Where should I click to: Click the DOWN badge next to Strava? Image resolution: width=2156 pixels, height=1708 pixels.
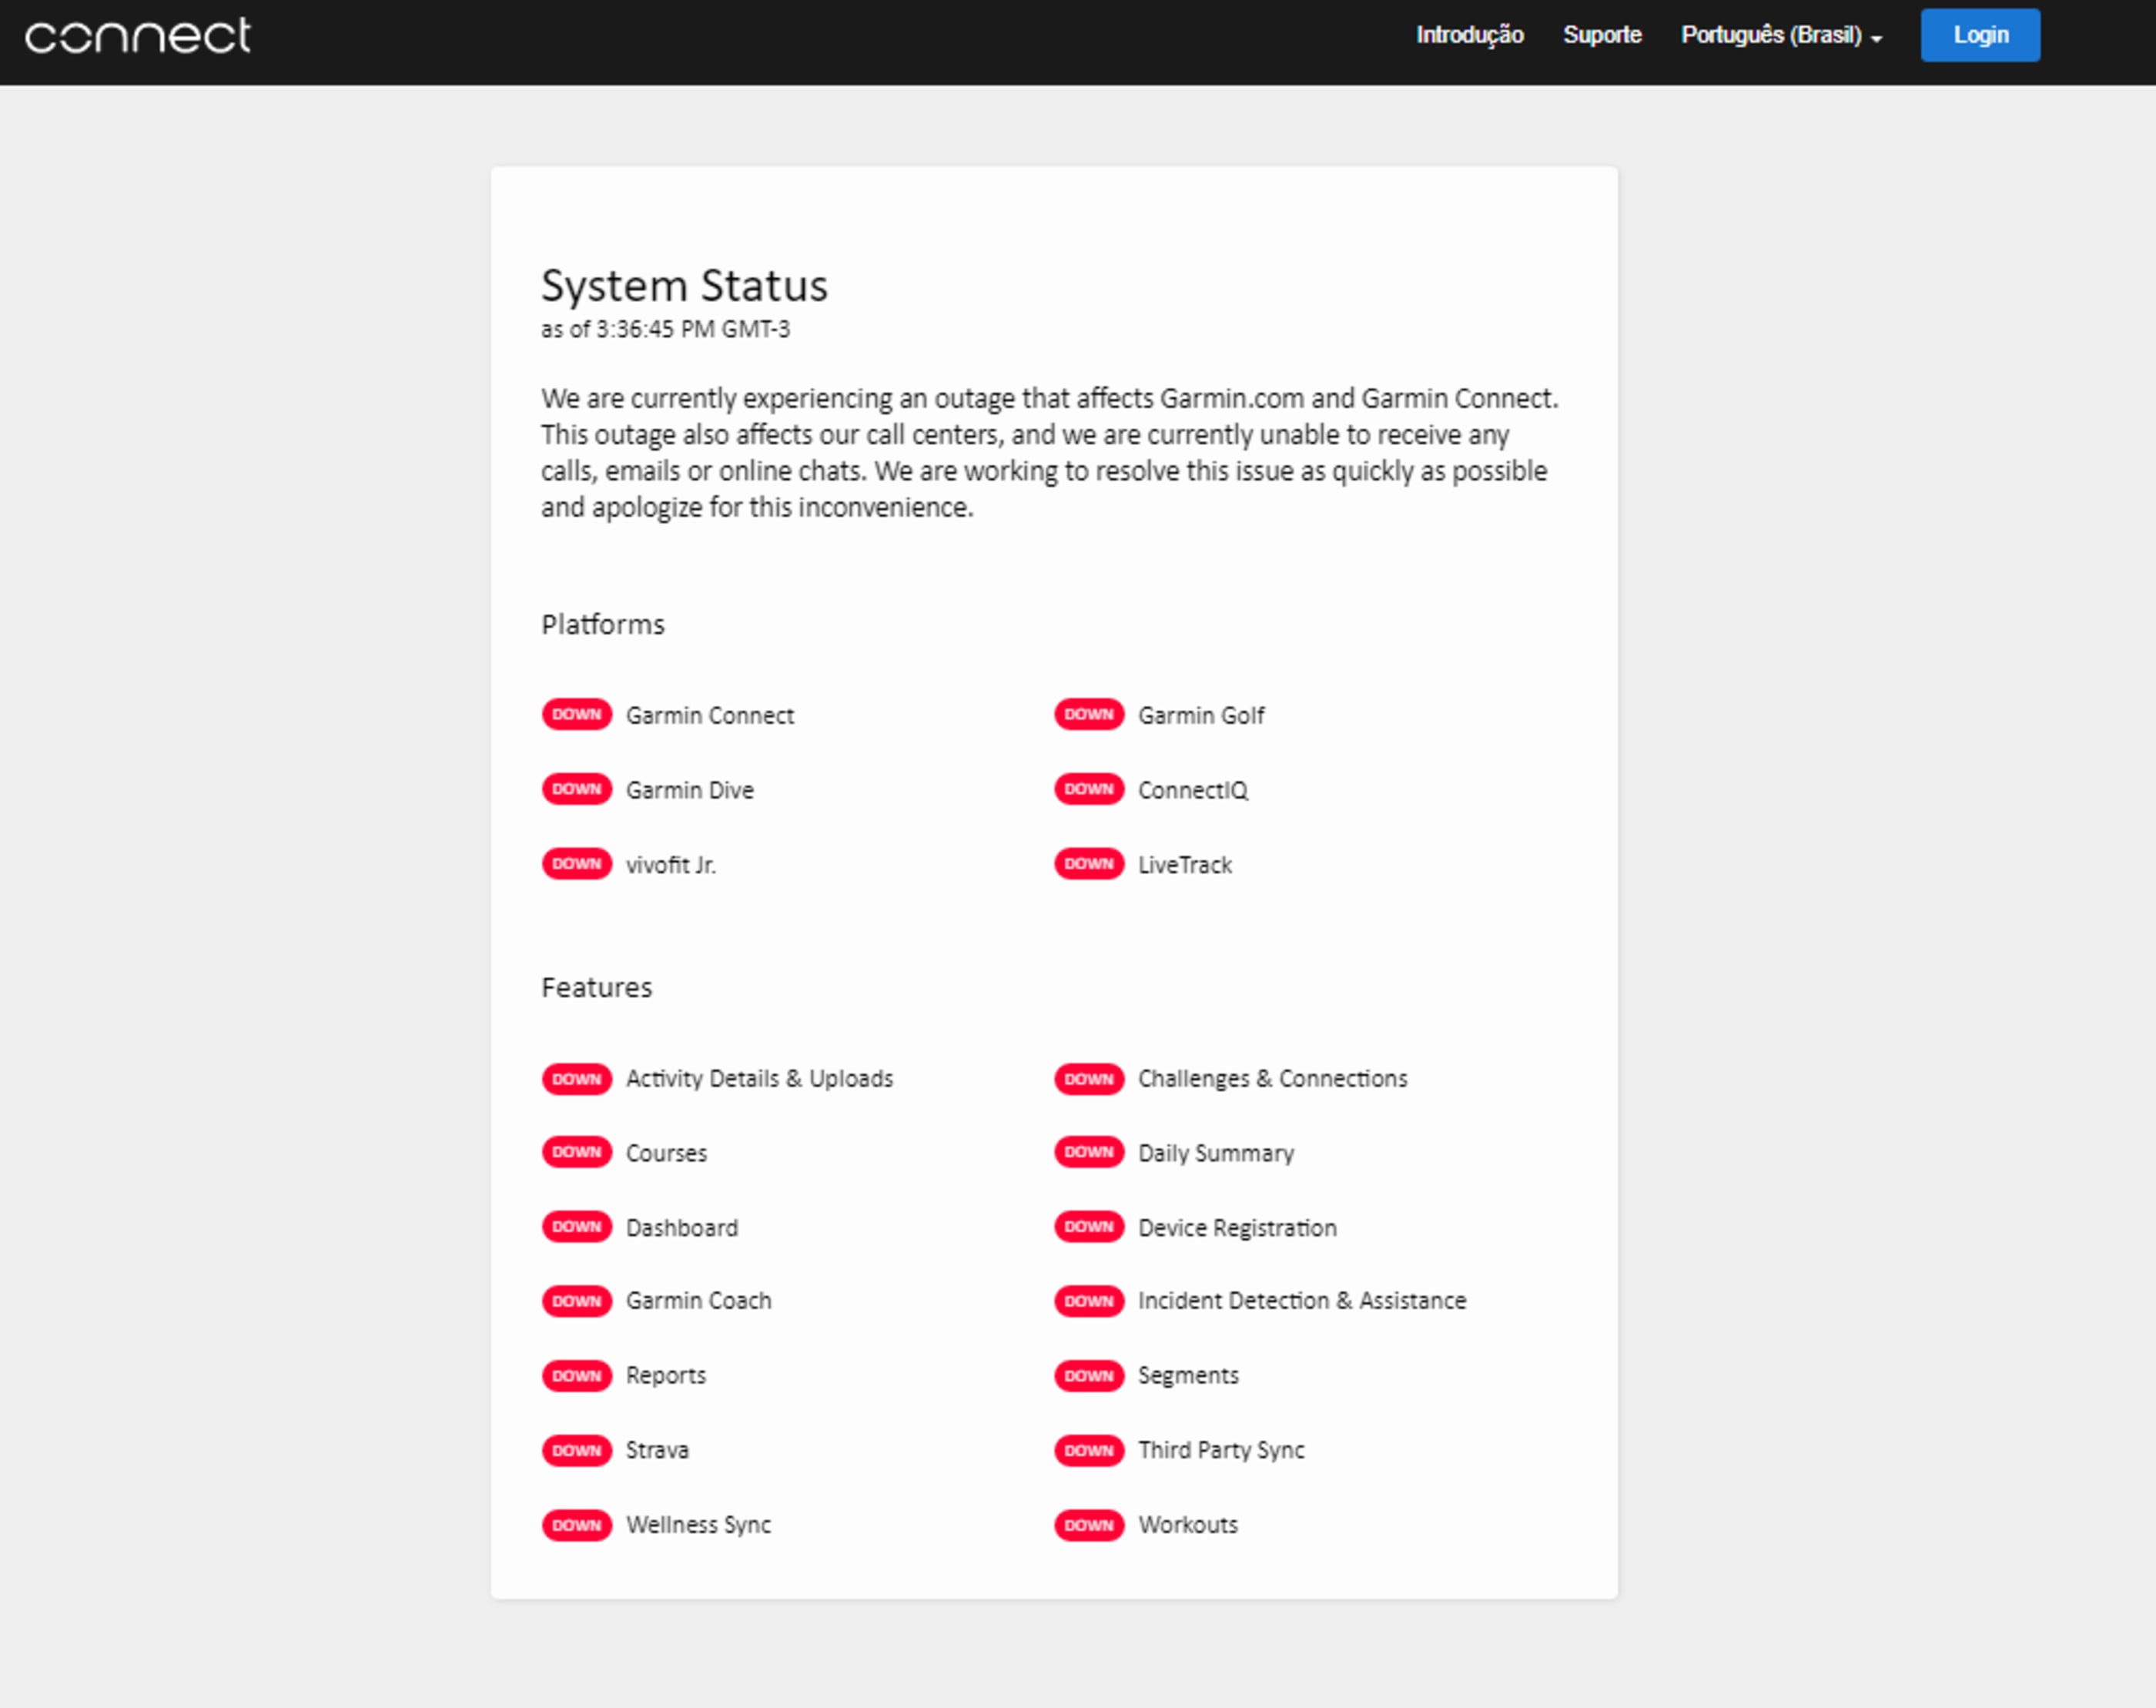(x=576, y=1450)
